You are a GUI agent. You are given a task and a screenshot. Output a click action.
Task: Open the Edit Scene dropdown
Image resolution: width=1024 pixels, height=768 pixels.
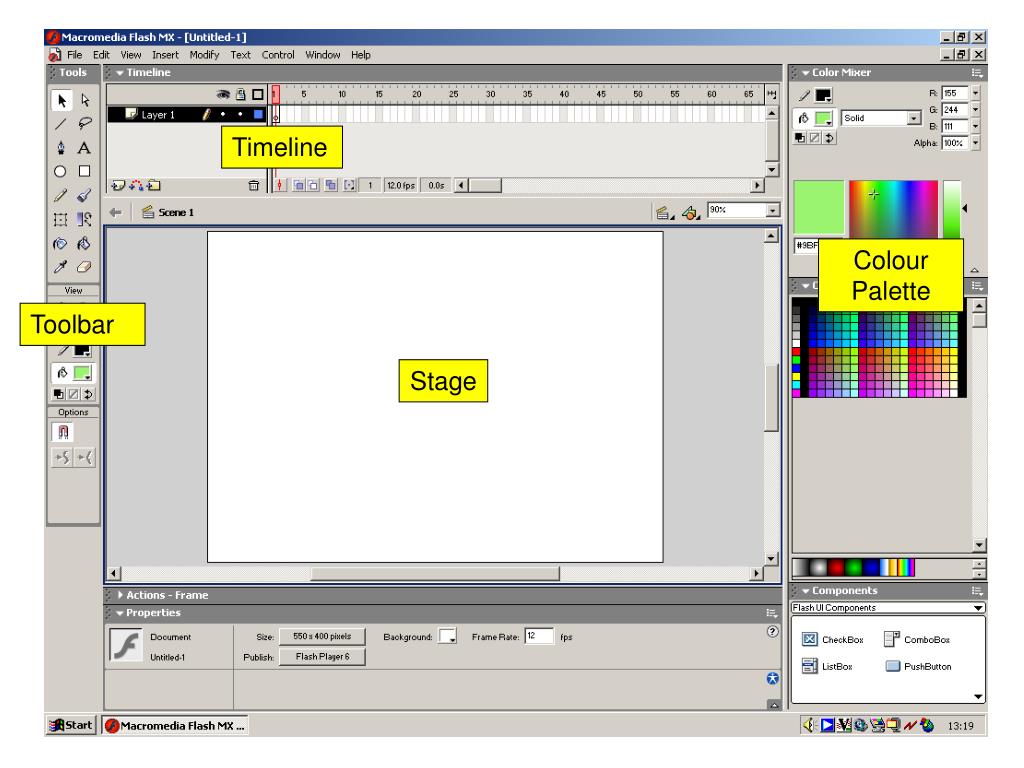[665, 212]
